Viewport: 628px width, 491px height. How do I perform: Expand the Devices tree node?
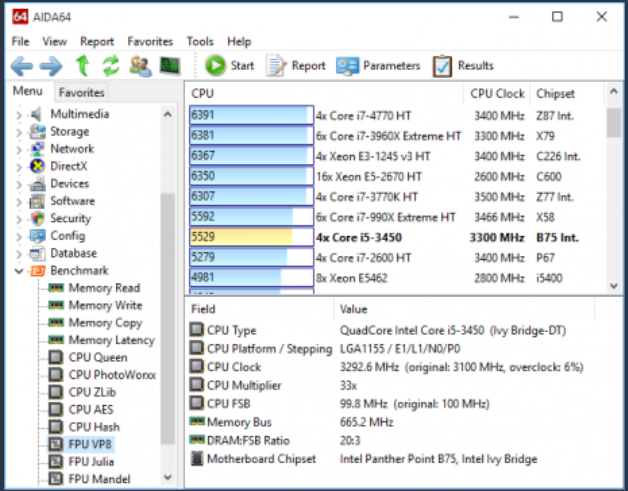pyautogui.click(x=18, y=184)
